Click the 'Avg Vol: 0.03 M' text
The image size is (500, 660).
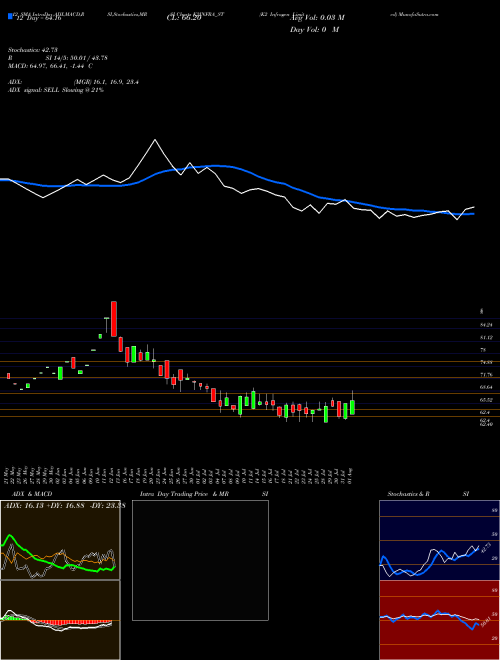317,18
